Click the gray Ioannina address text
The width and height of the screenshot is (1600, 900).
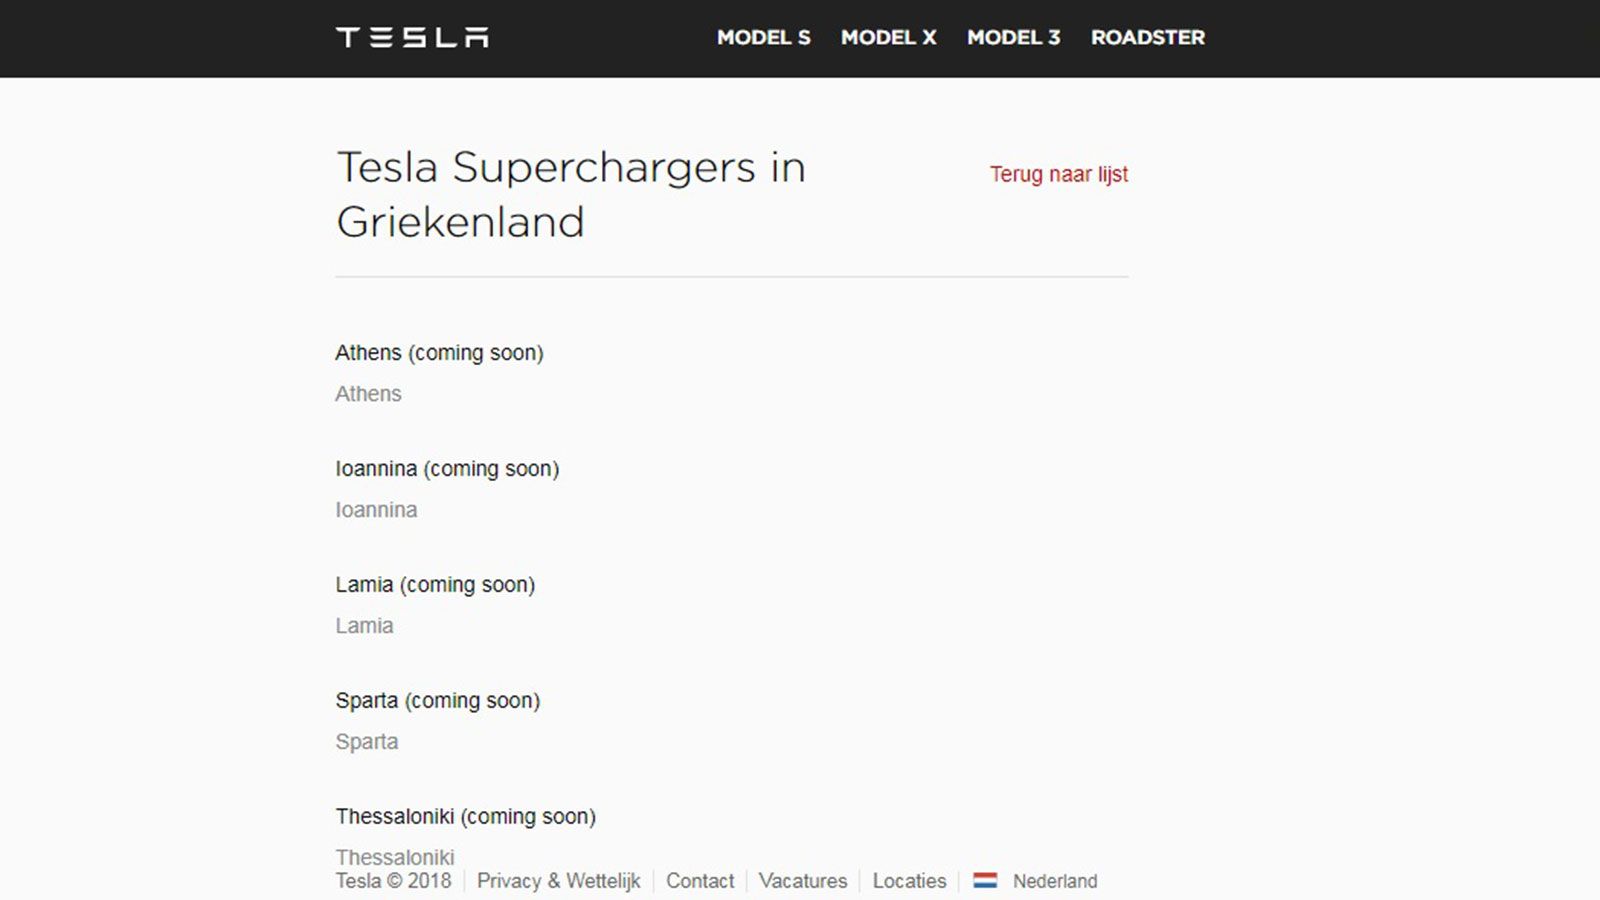click(x=376, y=510)
